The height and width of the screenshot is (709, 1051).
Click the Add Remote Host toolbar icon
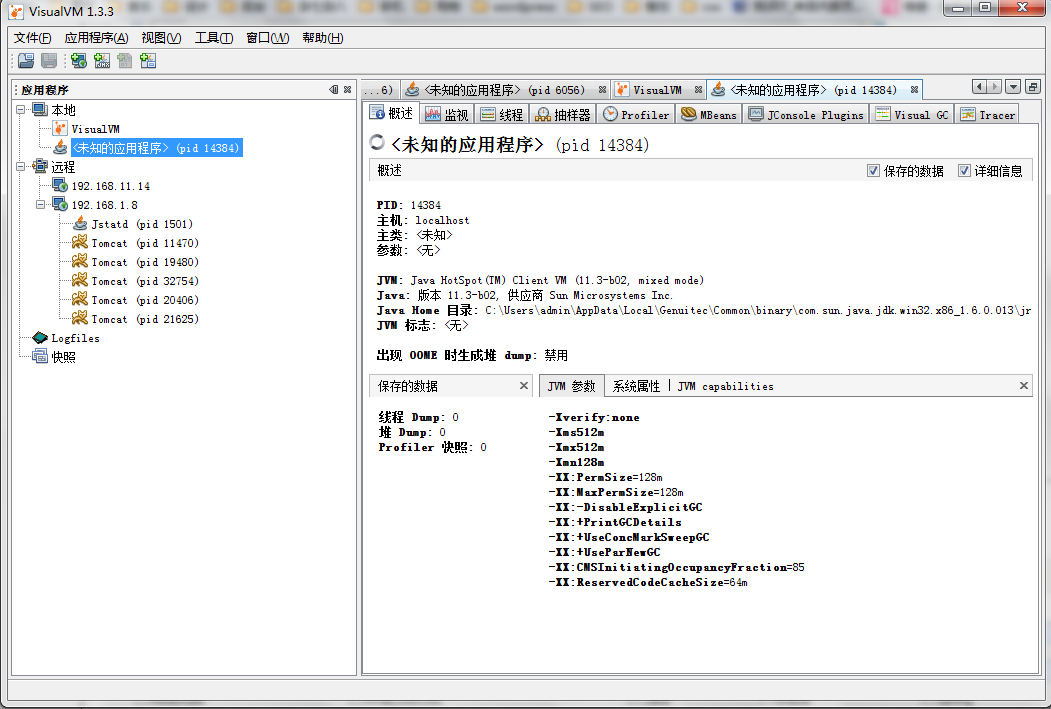[78, 61]
